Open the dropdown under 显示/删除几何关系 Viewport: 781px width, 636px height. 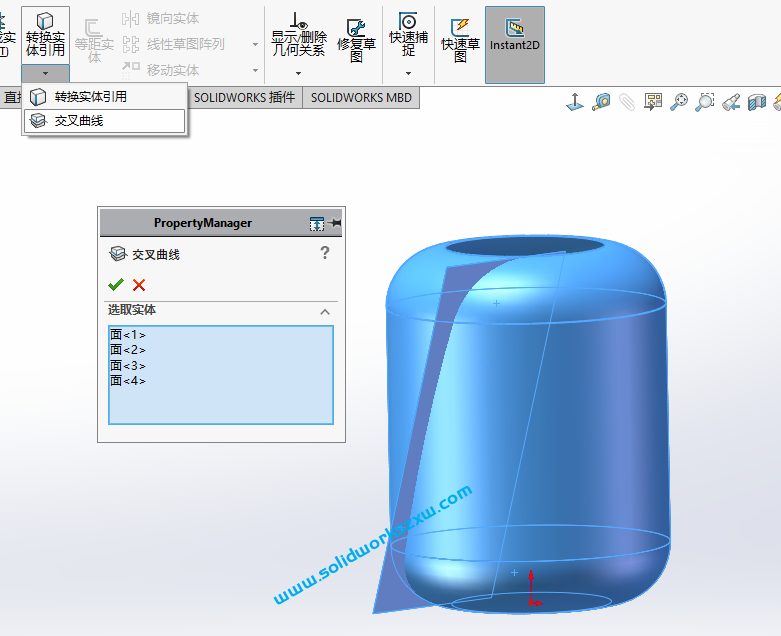[298, 73]
